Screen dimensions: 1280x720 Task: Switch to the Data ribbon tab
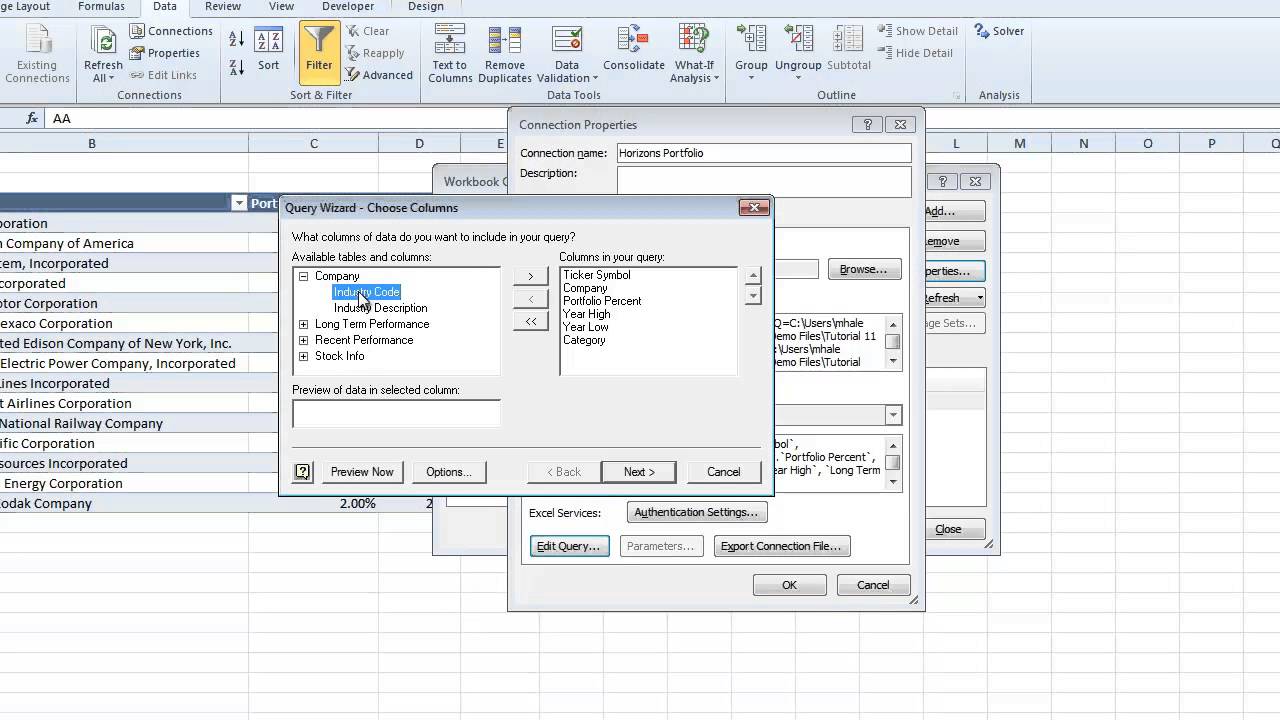tap(164, 6)
